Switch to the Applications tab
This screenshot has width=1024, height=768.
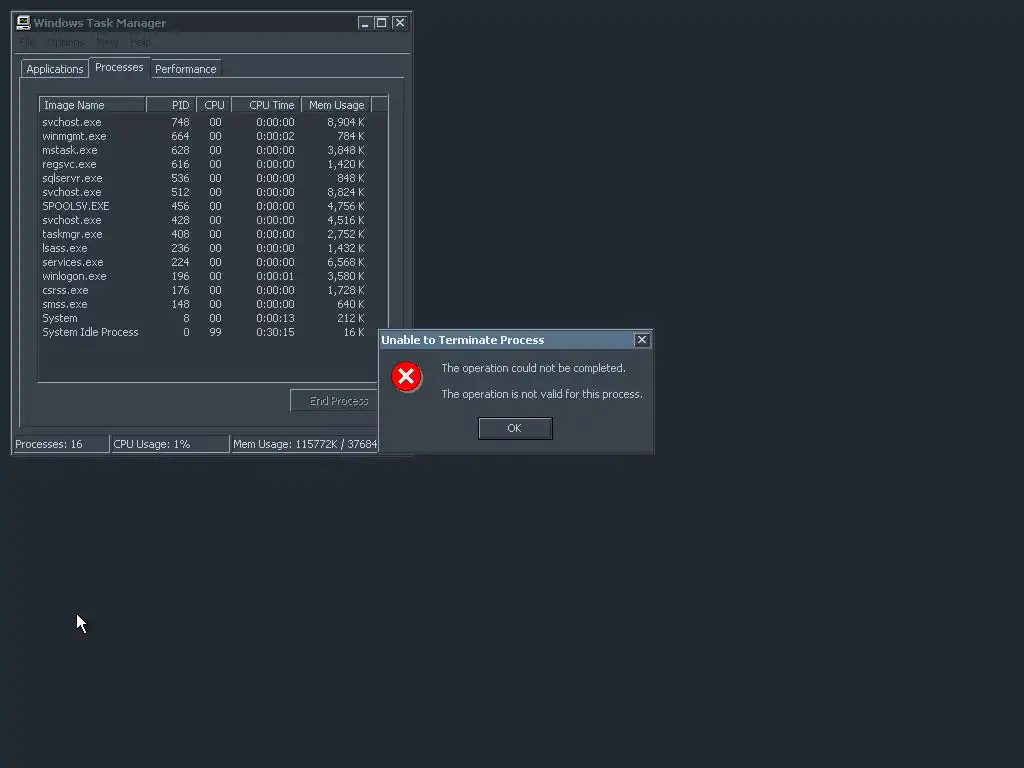(55, 69)
